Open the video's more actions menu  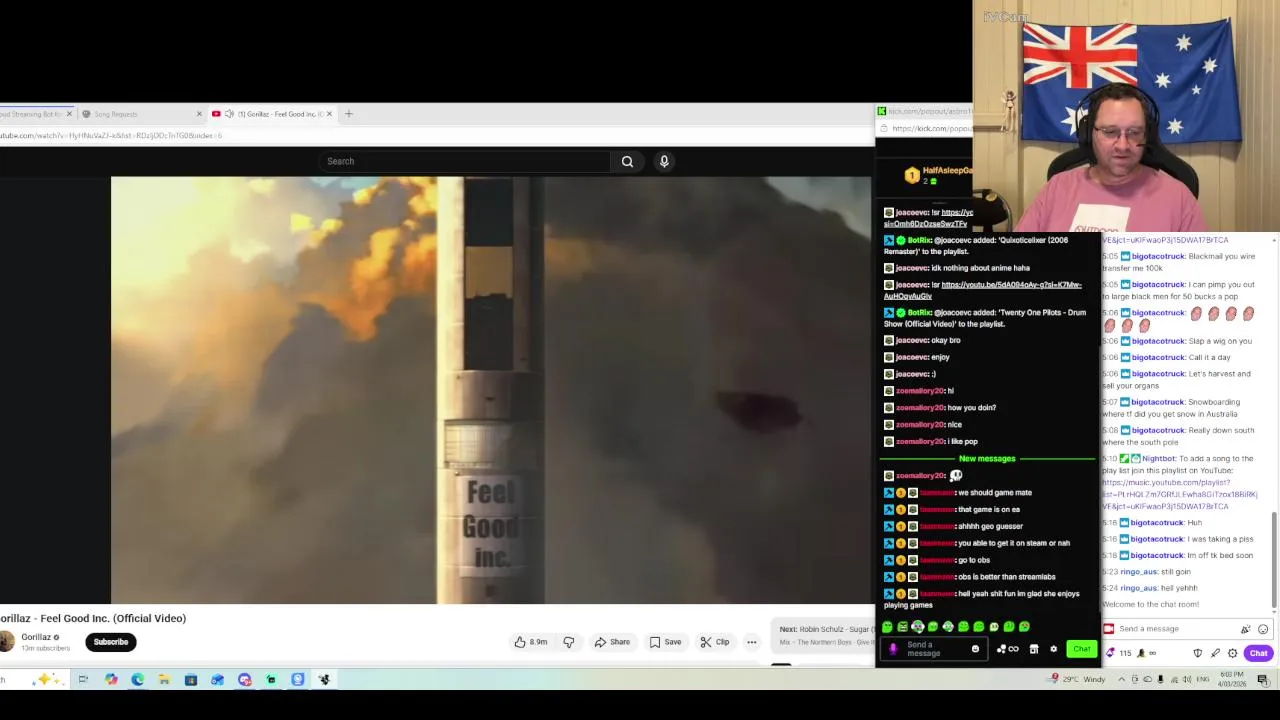pyautogui.click(x=751, y=642)
